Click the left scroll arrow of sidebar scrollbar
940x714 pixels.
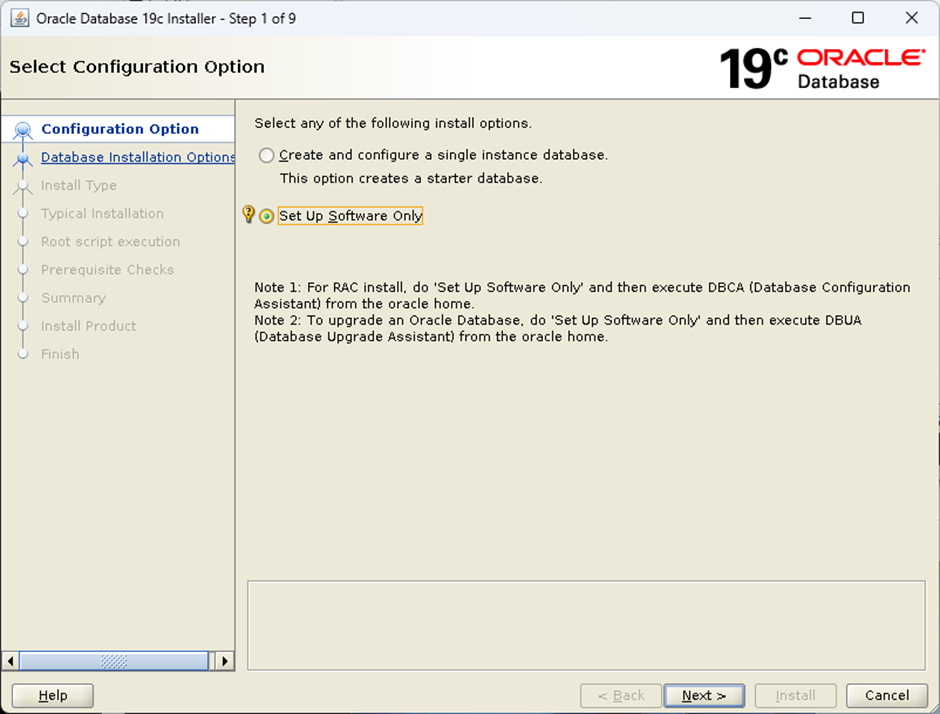click(10, 661)
